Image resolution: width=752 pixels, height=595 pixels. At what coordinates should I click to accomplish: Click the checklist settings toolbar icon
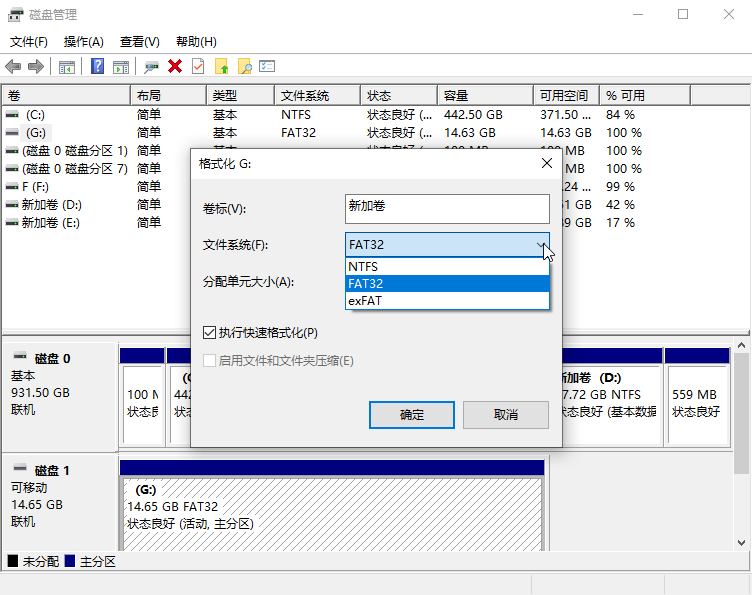pyautogui.click(x=267, y=66)
